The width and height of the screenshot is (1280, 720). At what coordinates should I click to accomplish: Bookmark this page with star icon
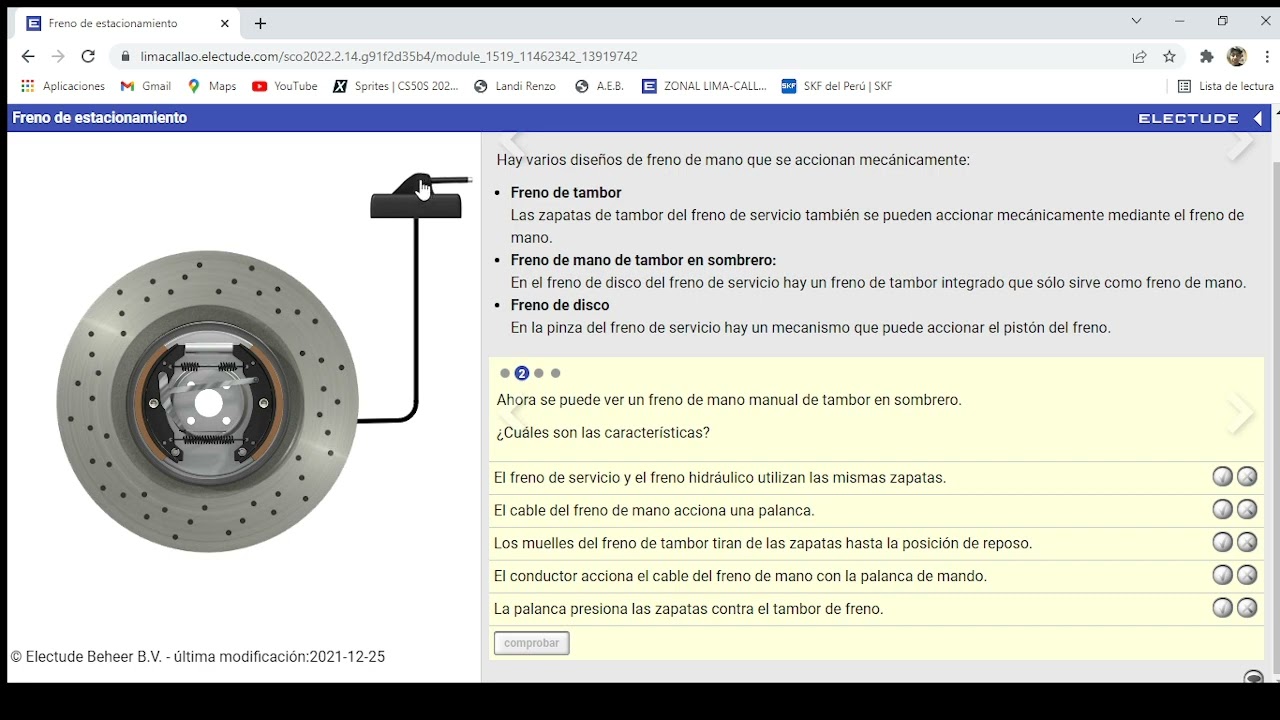click(x=1169, y=57)
